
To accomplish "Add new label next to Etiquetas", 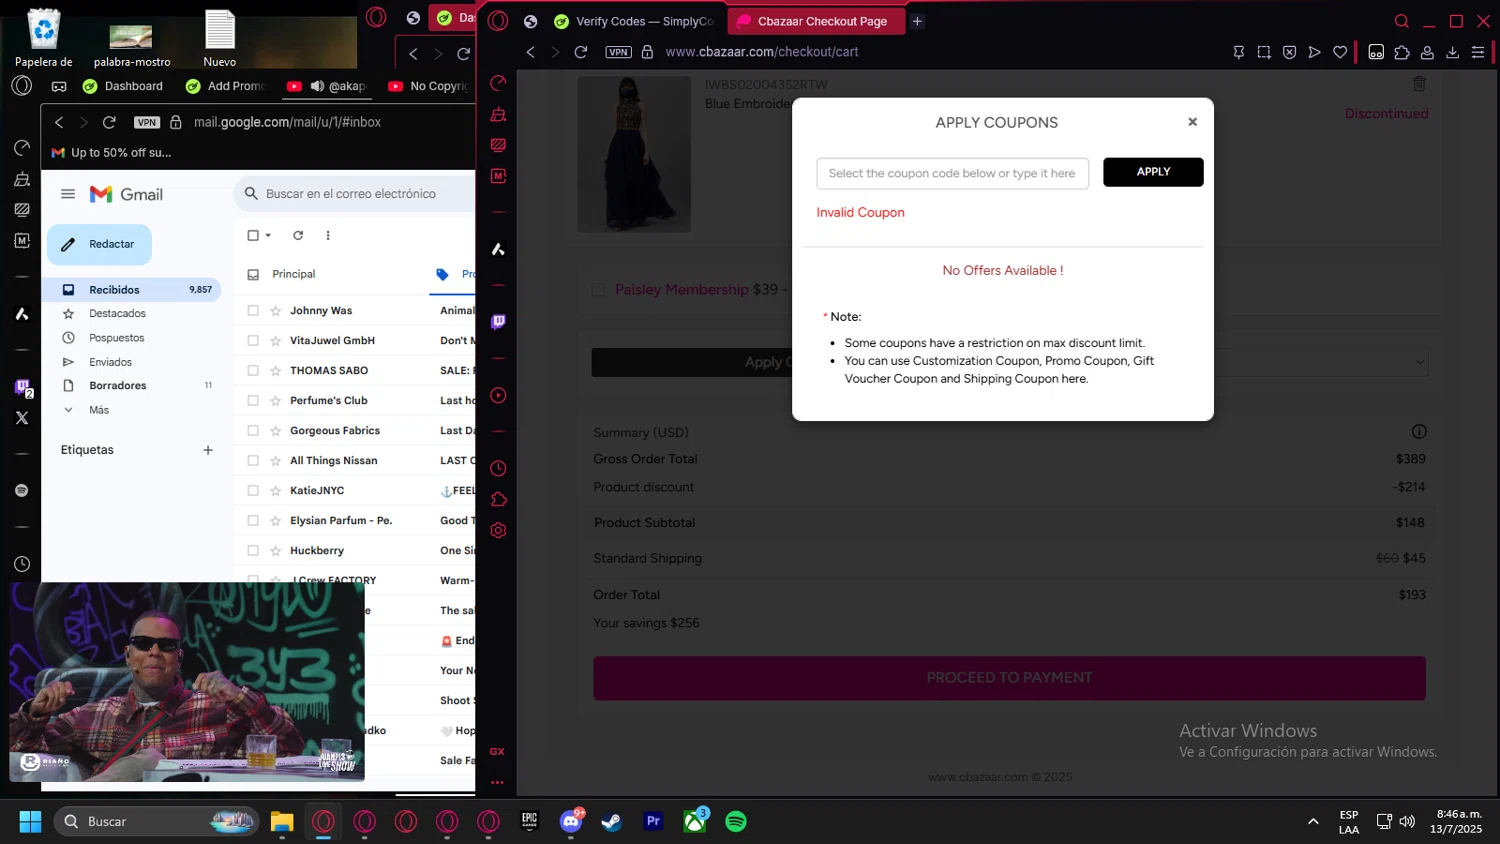I will [x=208, y=450].
